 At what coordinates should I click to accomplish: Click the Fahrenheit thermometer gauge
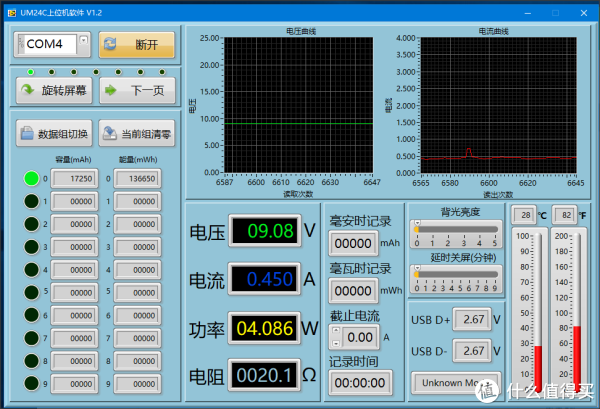pyautogui.click(x=577, y=312)
